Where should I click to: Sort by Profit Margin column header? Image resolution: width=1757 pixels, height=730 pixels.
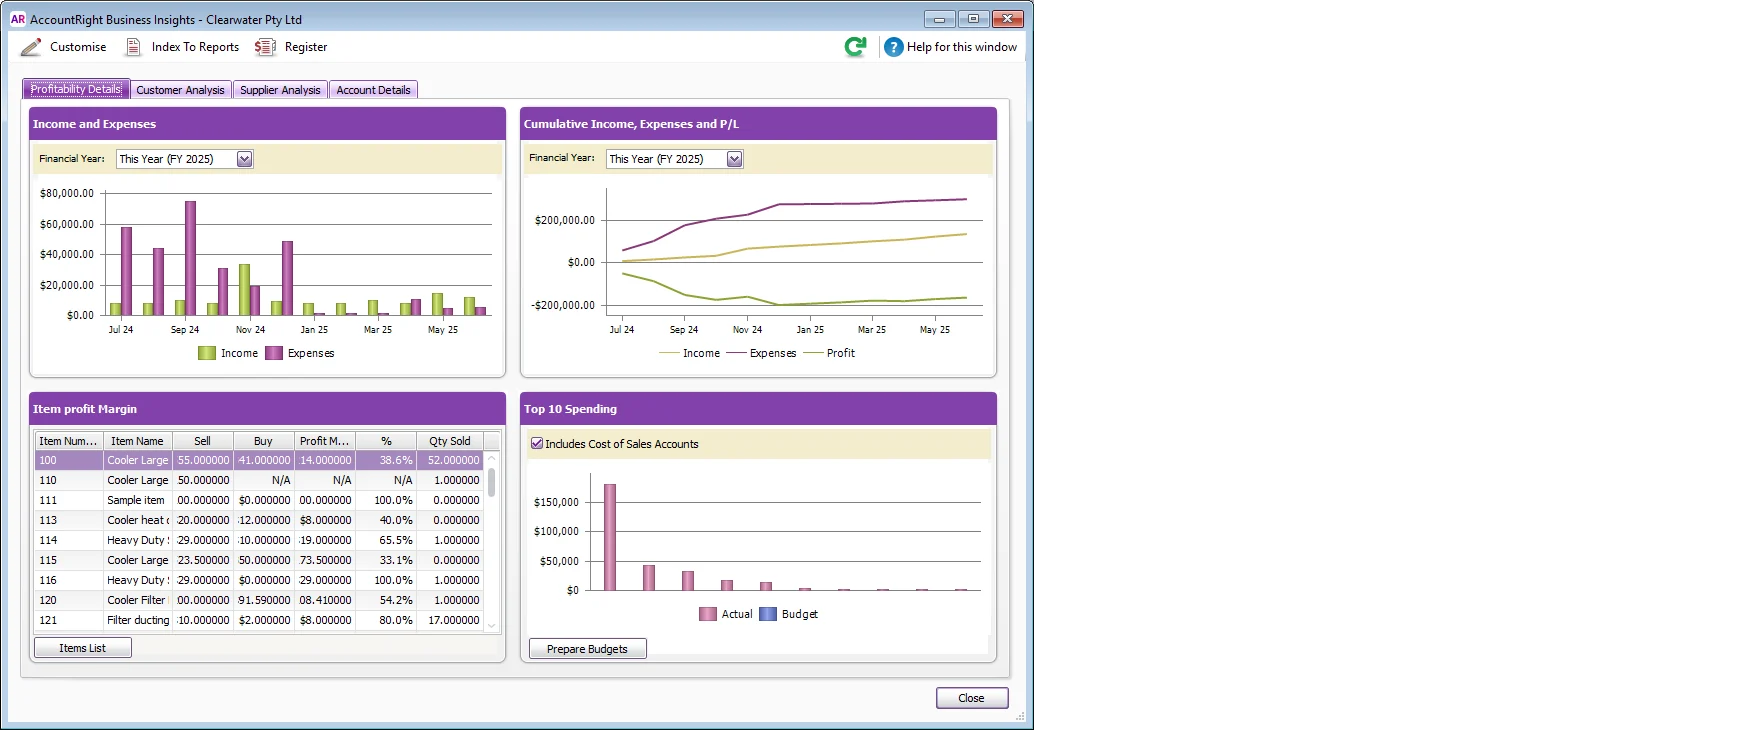click(325, 441)
